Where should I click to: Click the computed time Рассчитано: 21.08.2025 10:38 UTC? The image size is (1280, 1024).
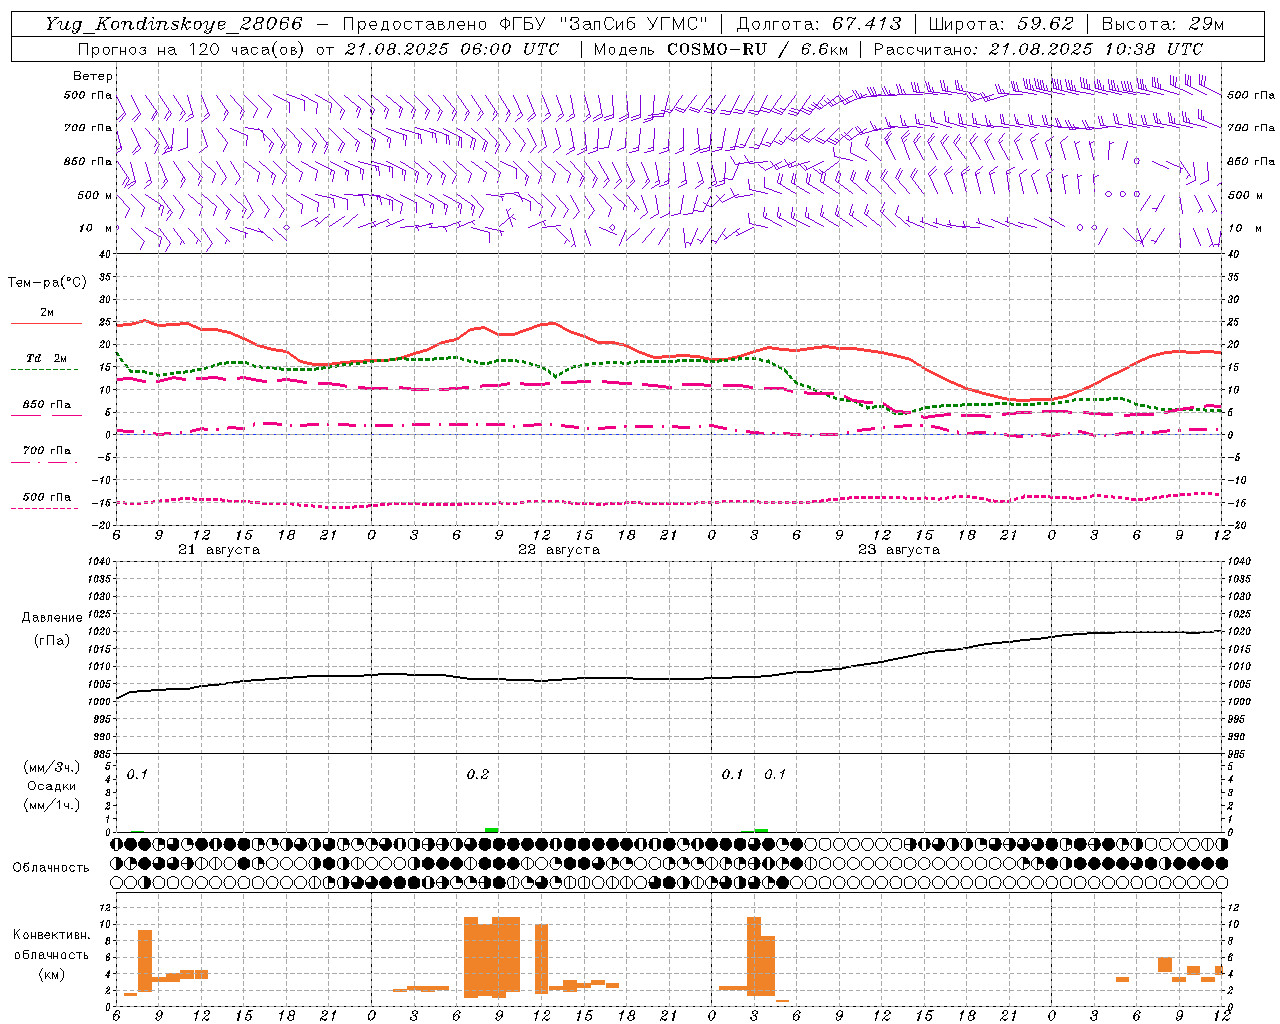1038,49
